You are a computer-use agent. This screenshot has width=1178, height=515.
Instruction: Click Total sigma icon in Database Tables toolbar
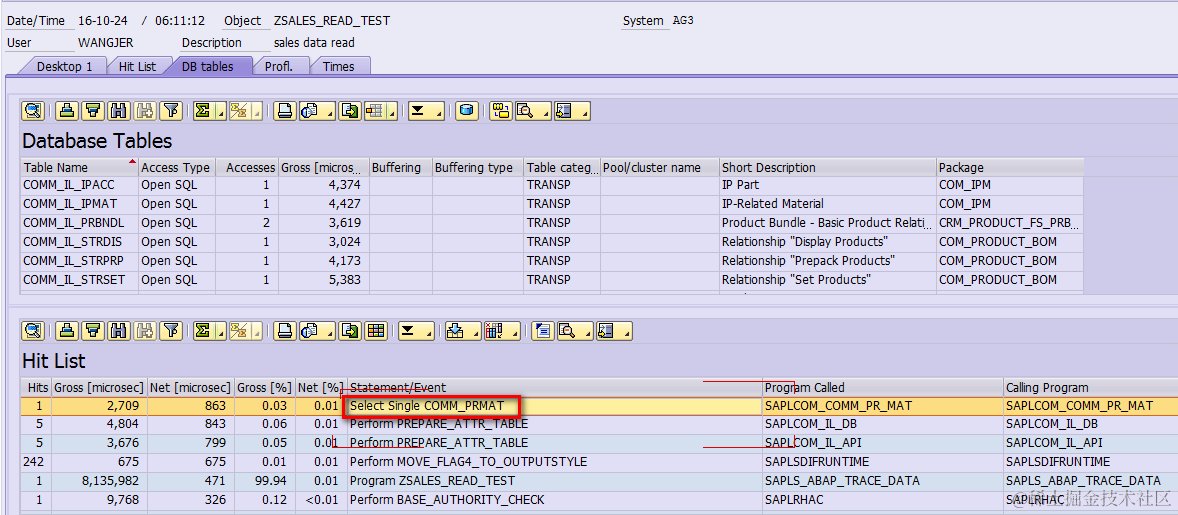click(201, 111)
